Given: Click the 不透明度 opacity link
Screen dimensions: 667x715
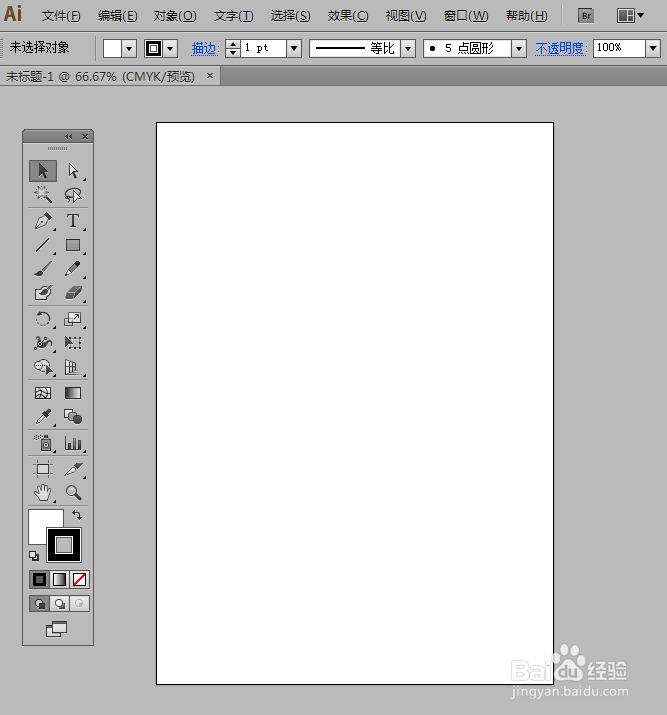Looking at the screenshot, I should coord(561,48).
